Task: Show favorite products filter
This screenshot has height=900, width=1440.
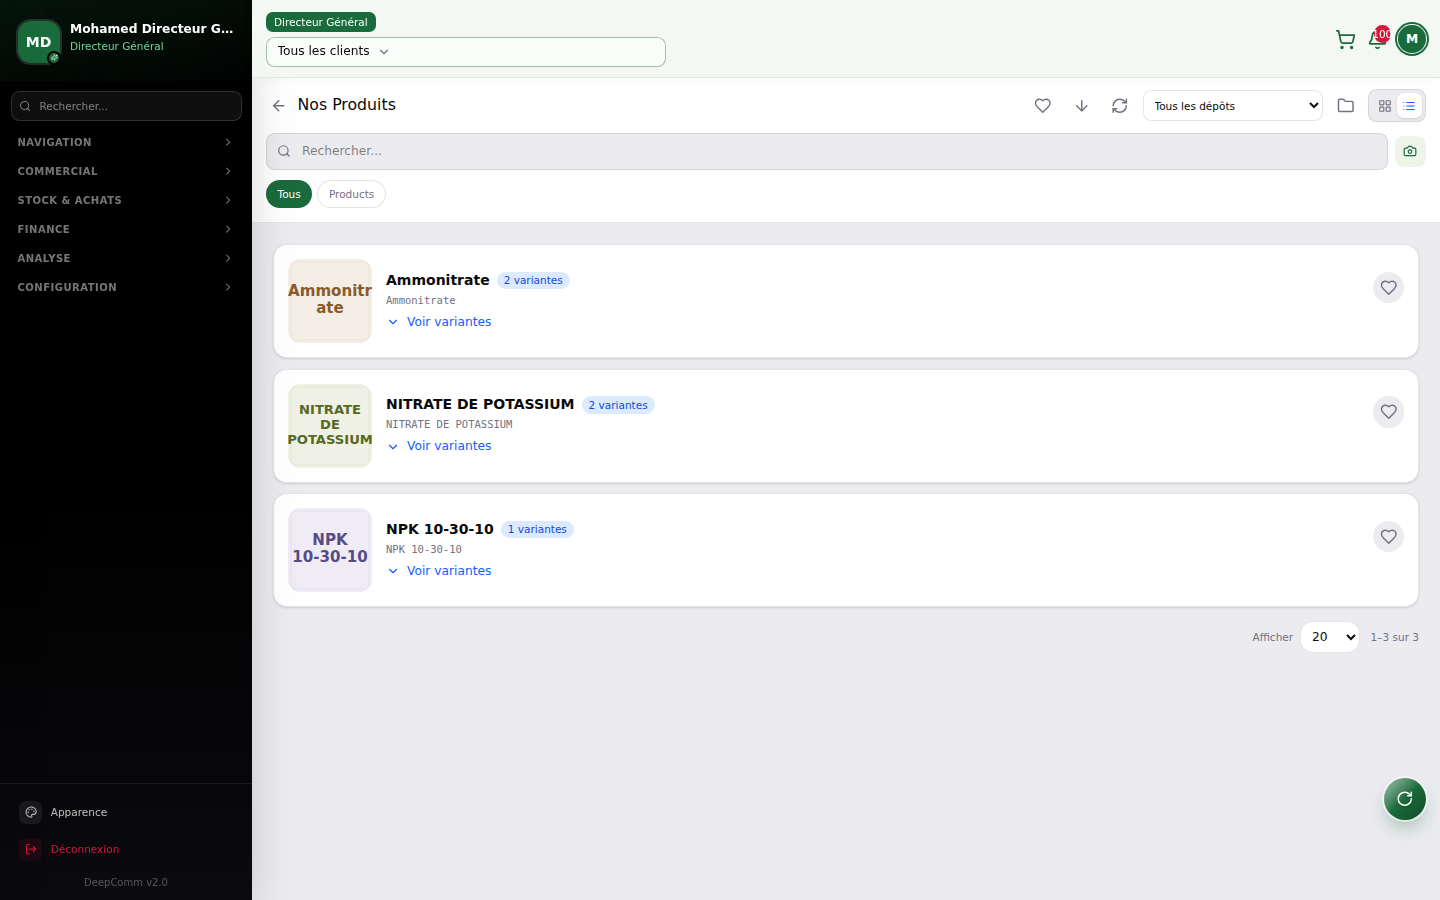Action: 1043,105
